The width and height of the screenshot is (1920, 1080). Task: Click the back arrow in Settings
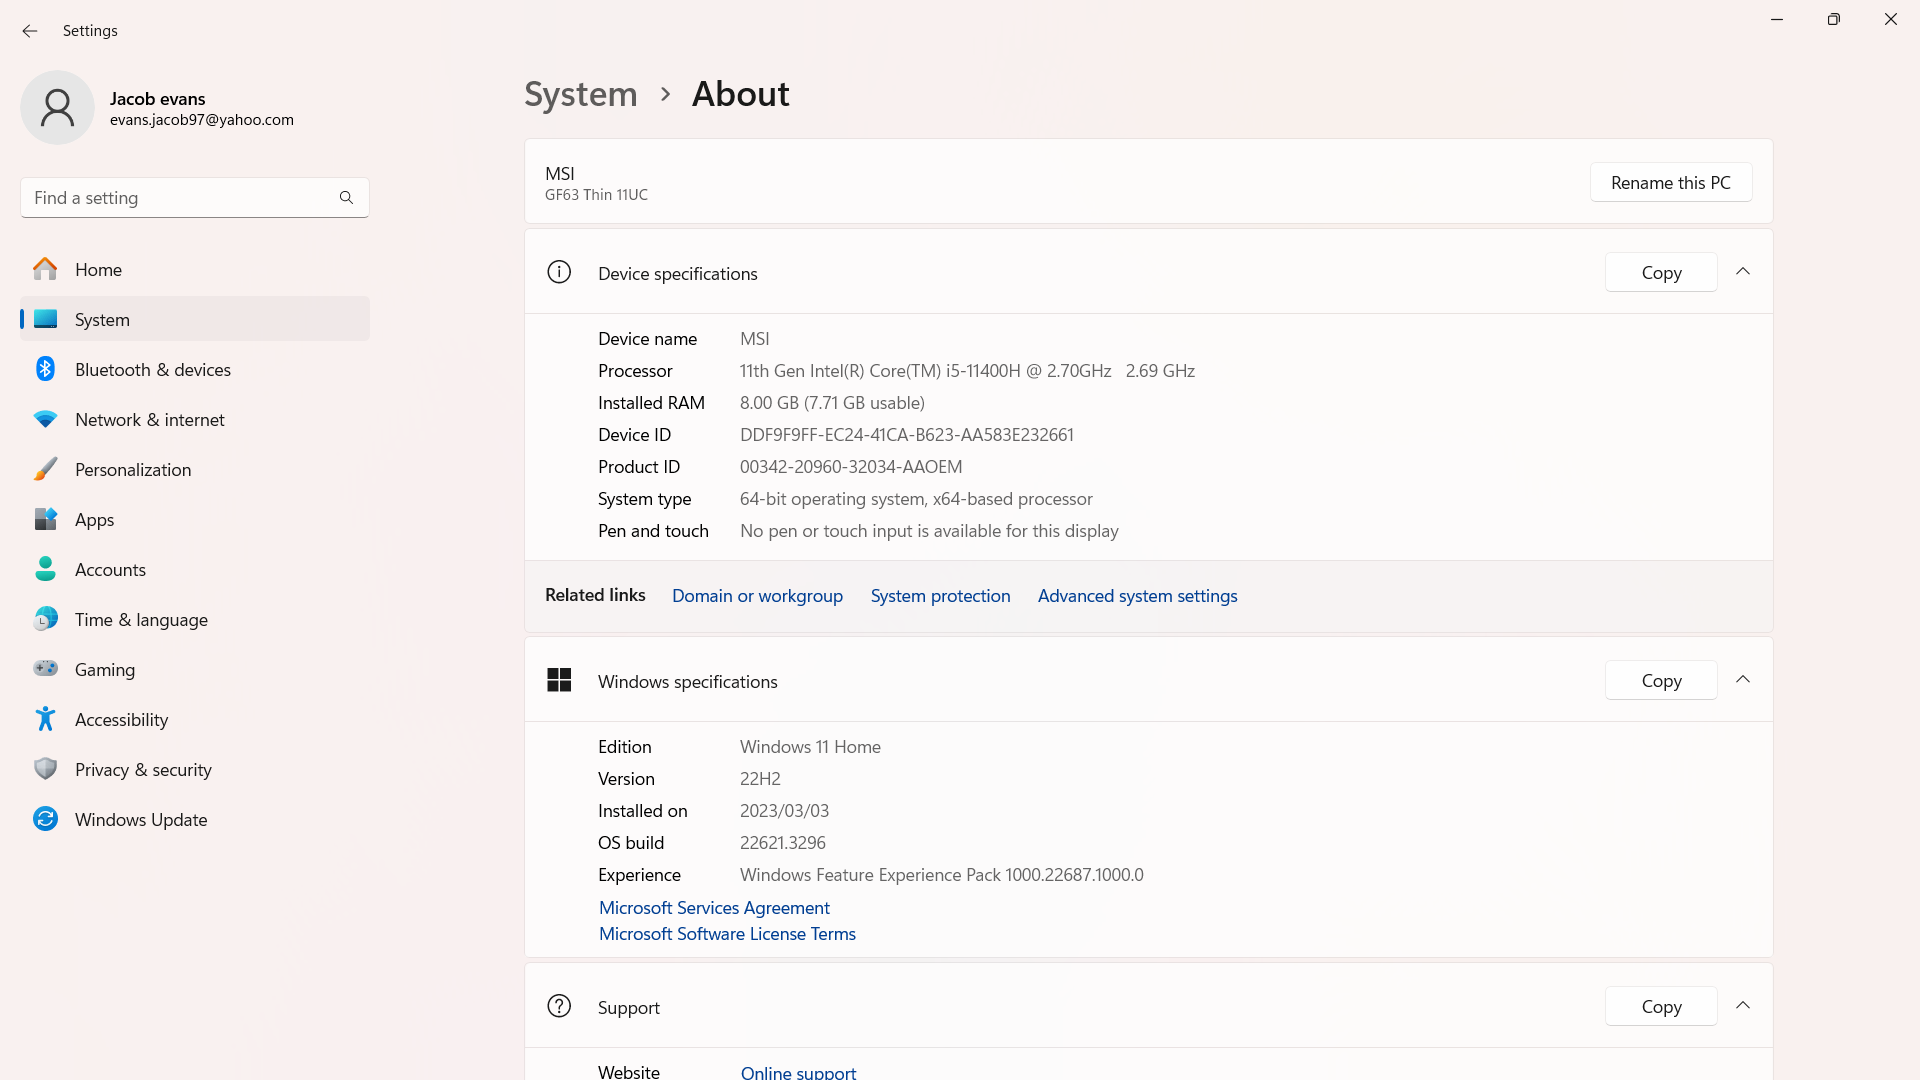pos(30,31)
